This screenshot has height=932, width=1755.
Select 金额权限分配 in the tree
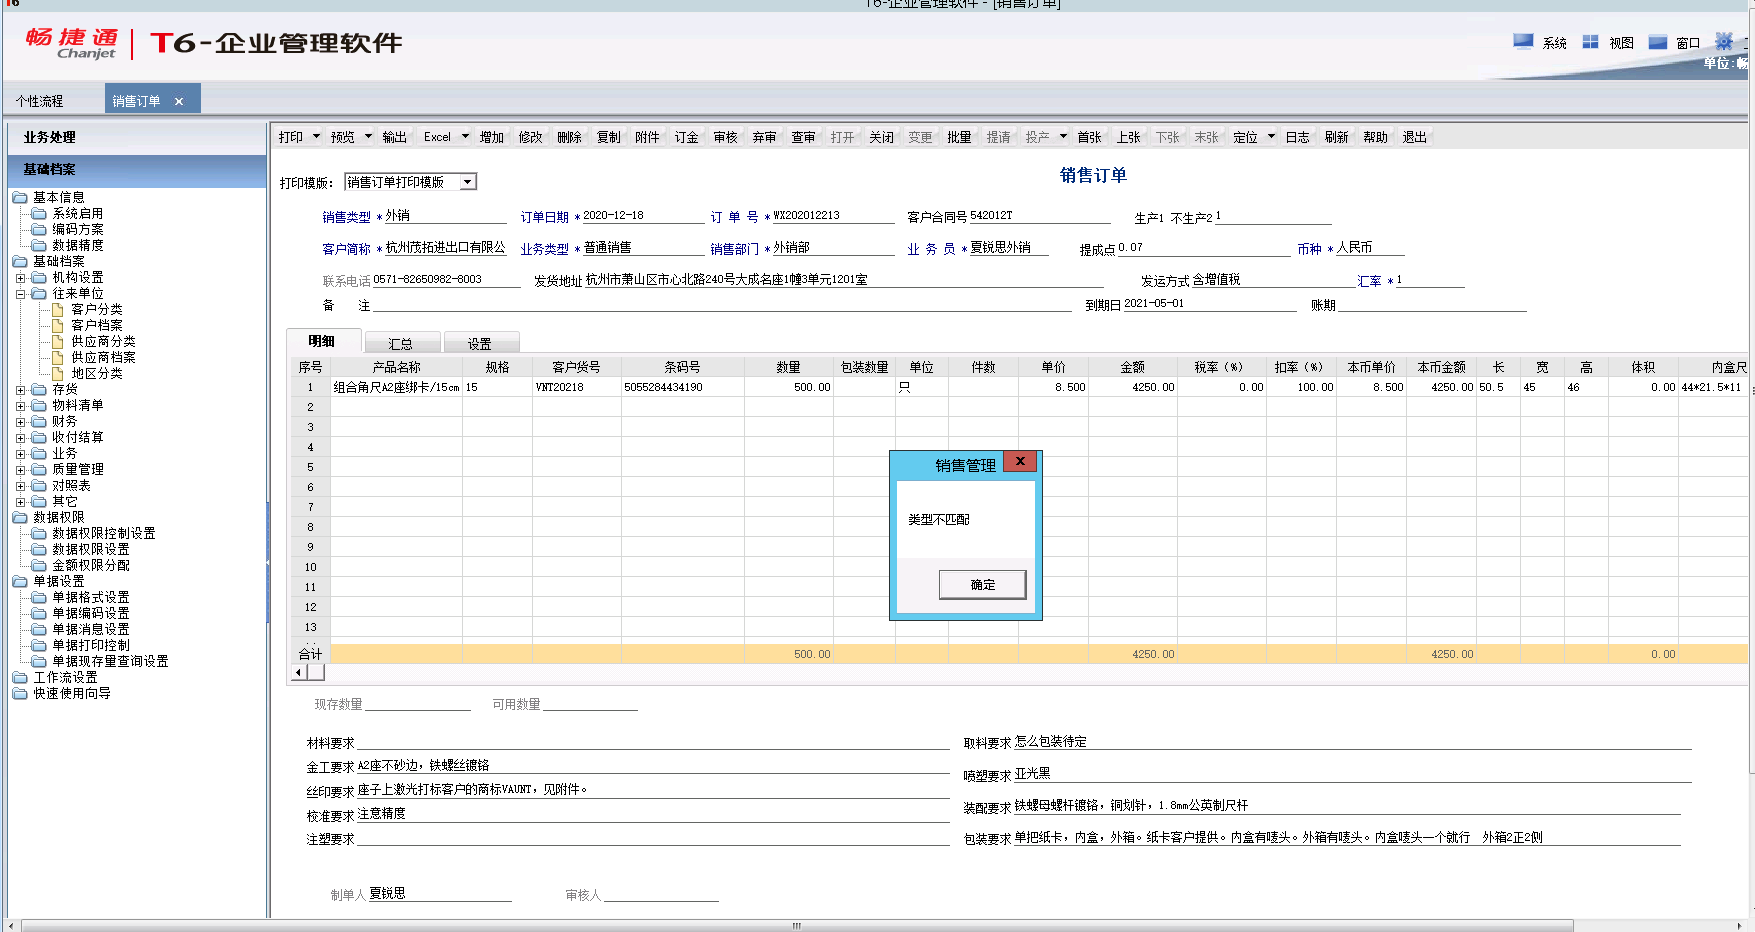pos(90,565)
